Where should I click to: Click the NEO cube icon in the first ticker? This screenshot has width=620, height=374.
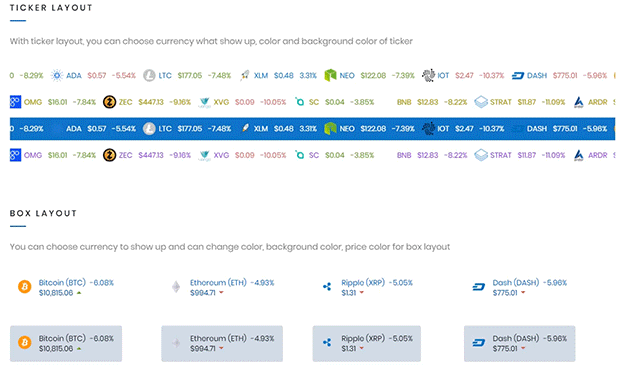[330, 75]
